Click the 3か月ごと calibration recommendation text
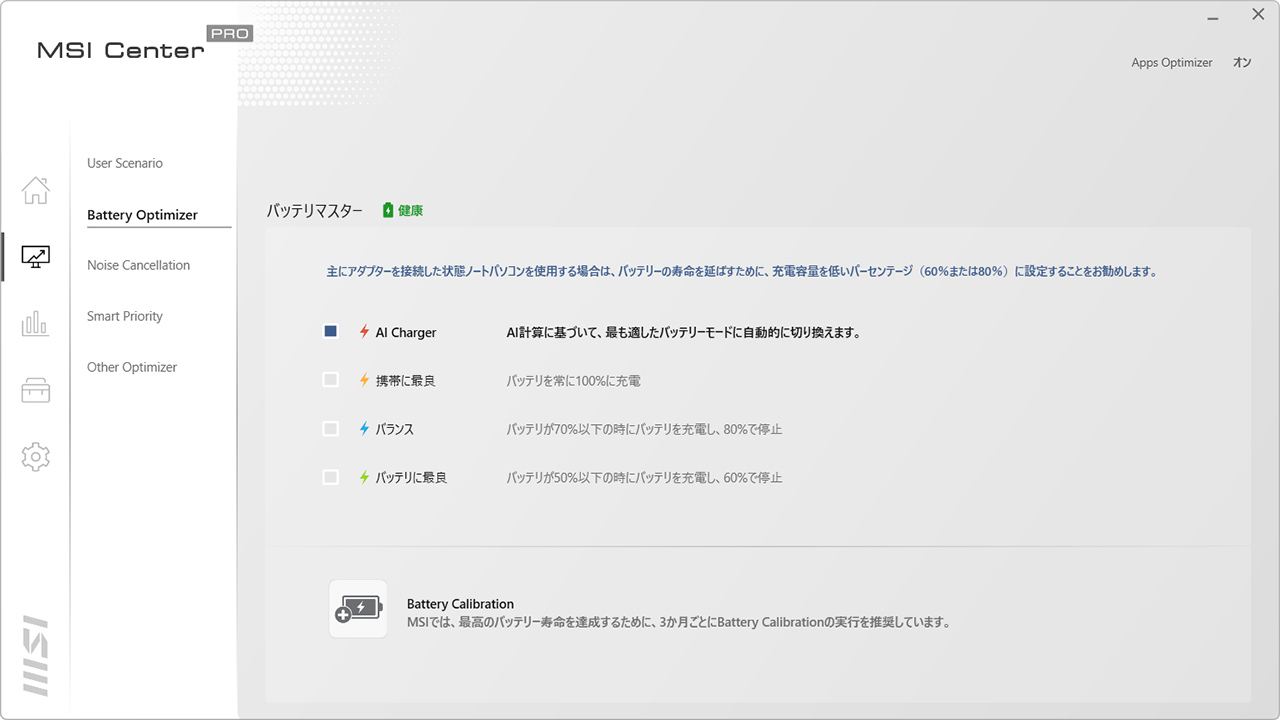Image resolution: width=1280 pixels, height=720 pixels. [678, 622]
